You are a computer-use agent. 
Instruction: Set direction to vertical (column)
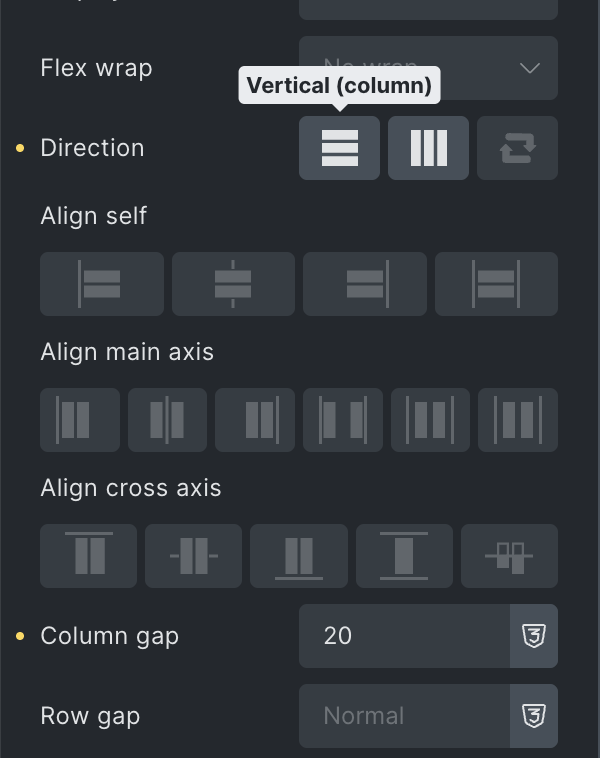click(339, 148)
